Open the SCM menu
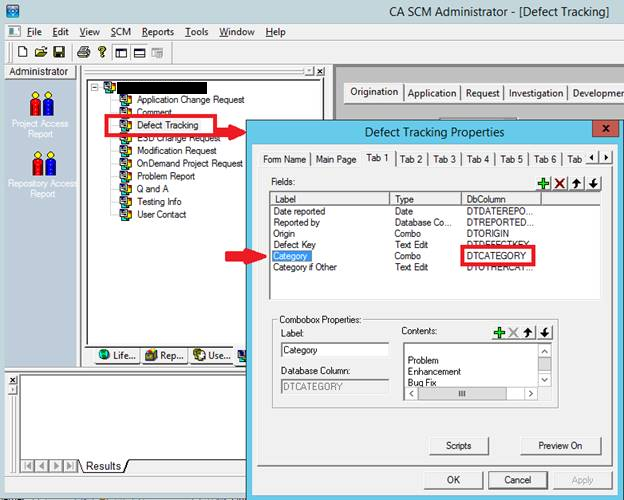Image resolution: width=624 pixels, height=500 pixels. 121,32
